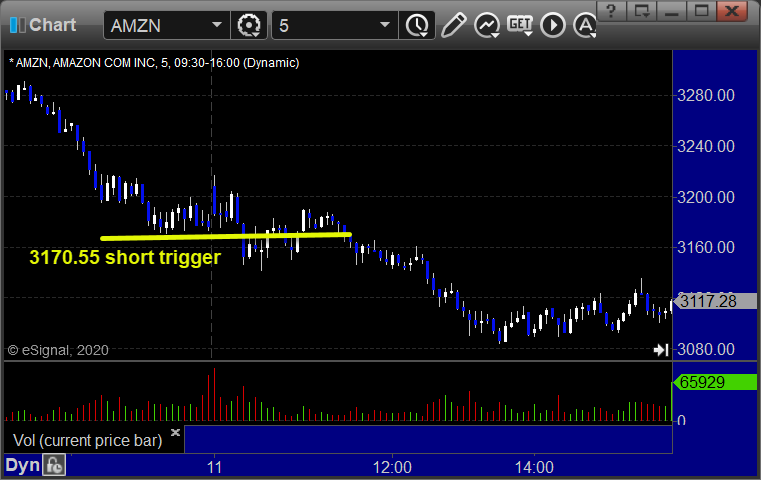Click the AMZN, AMAZON COM INC chart title
Screen dimensions: 761x480
[x=154, y=63]
